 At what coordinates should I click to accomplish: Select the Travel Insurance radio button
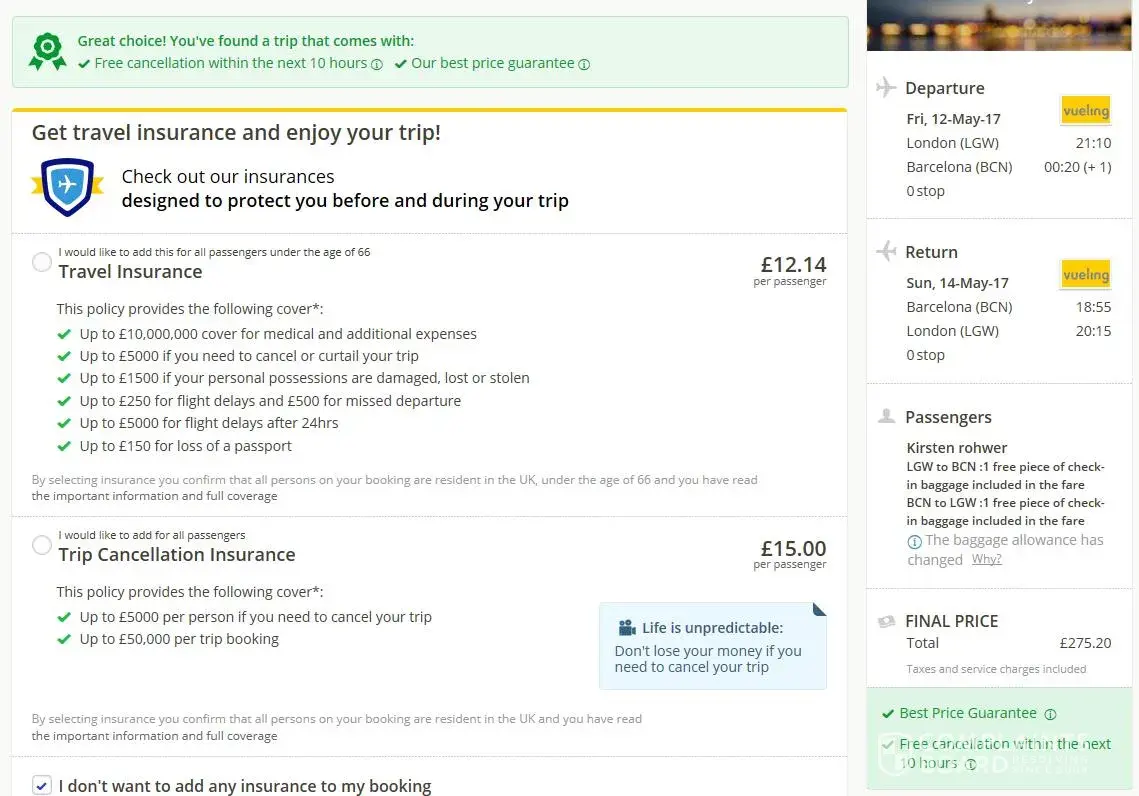42,263
